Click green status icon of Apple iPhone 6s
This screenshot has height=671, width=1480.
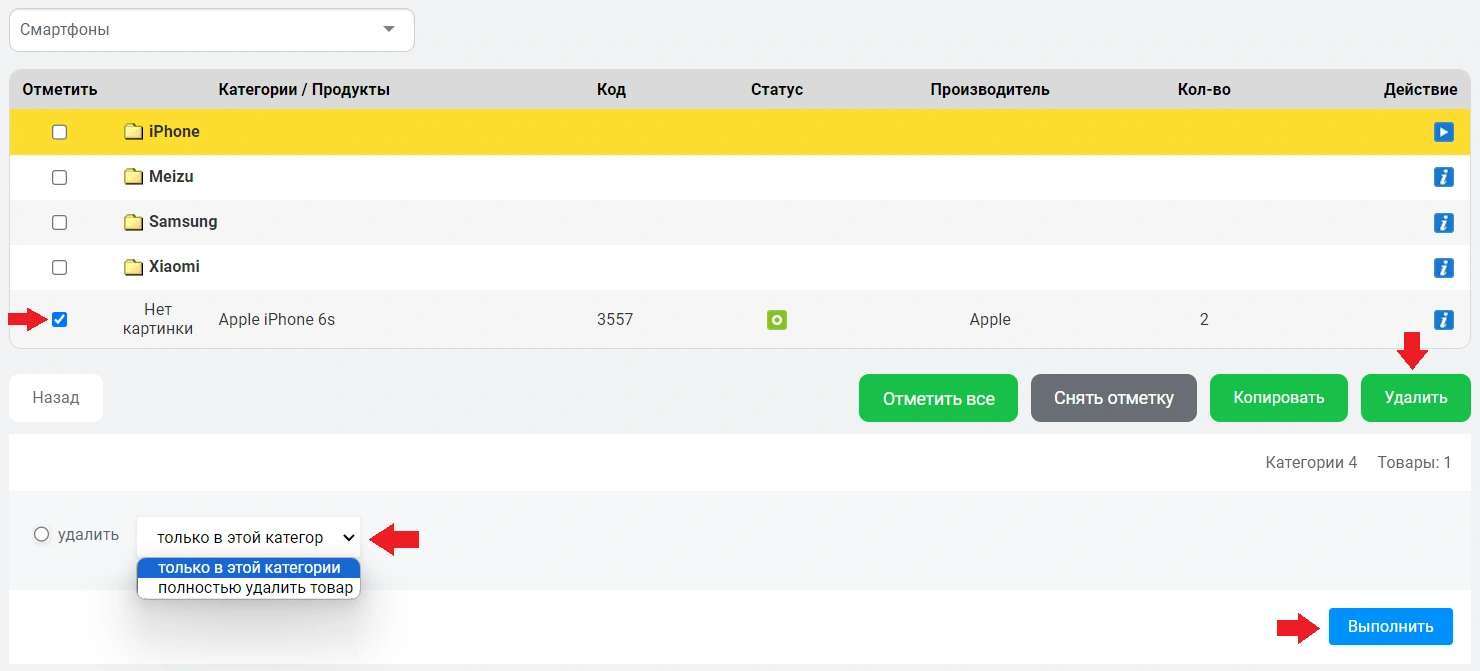(x=777, y=320)
